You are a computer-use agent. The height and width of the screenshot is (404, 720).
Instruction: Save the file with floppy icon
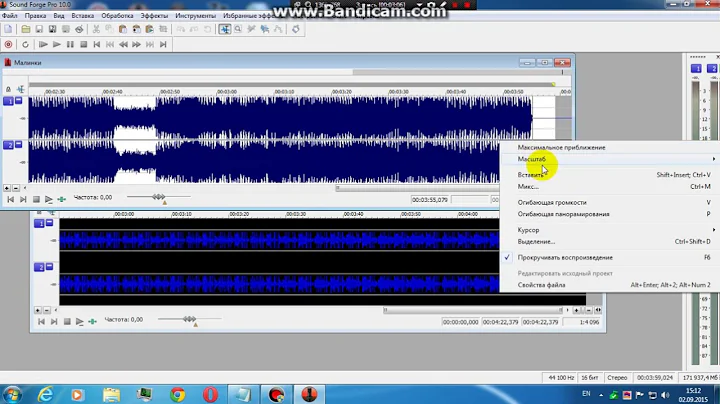pyautogui.click(x=39, y=29)
